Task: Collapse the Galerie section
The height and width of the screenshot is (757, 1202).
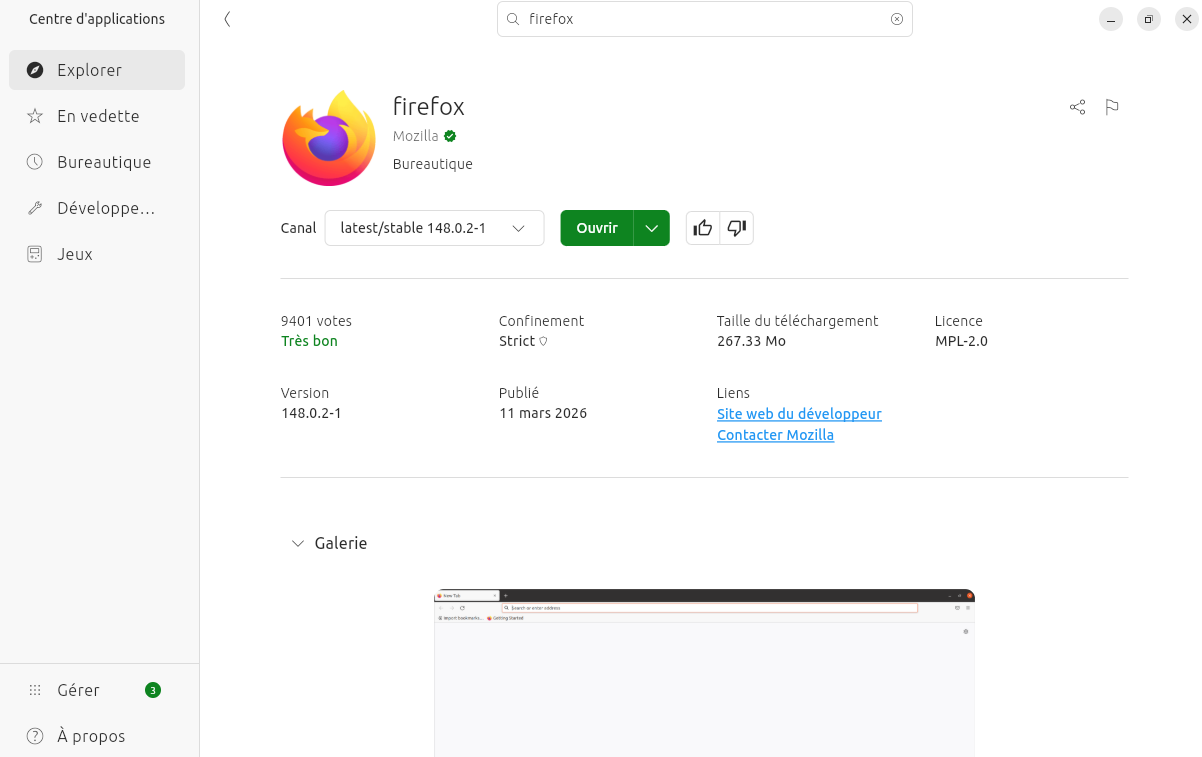Action: (297, 543)
